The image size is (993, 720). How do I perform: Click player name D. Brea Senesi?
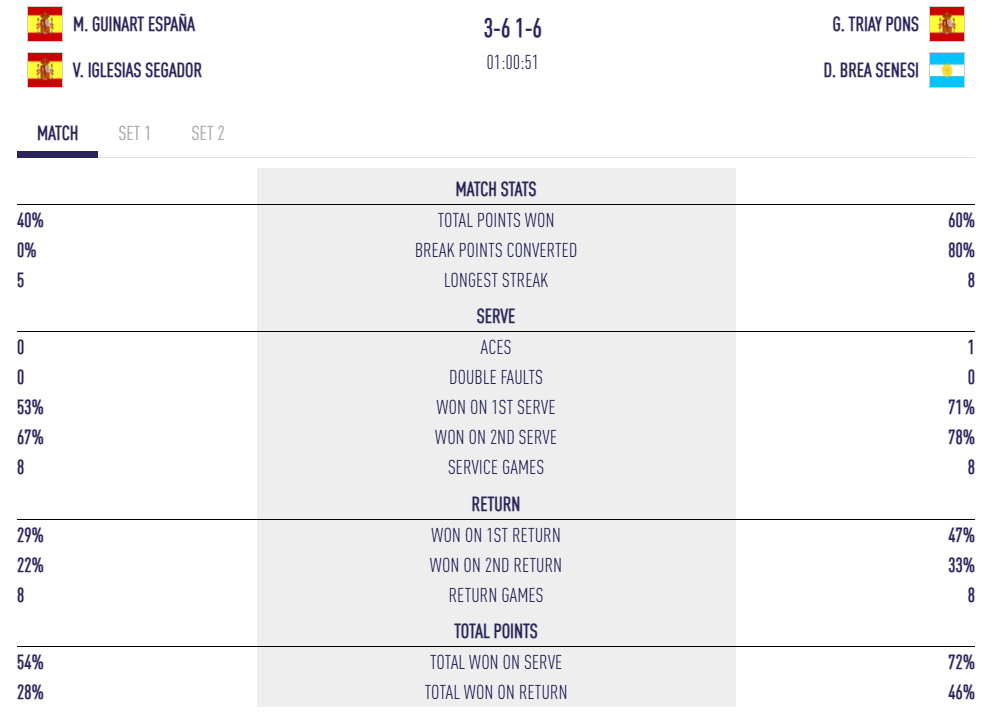point(871,70)
